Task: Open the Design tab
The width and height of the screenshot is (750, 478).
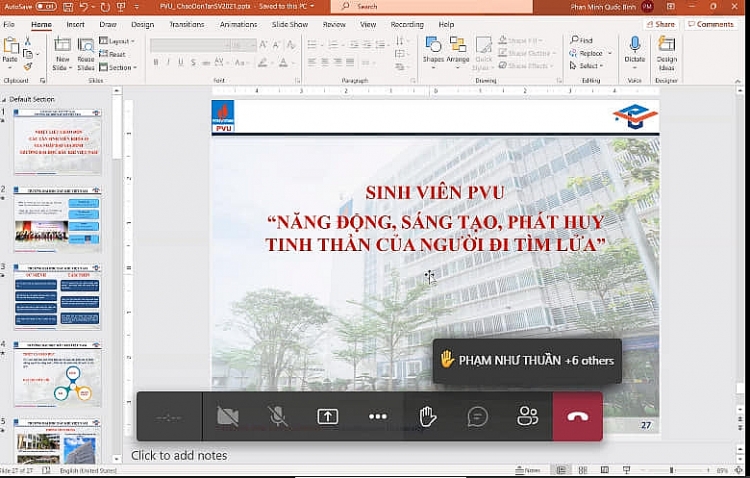Action: coord(143,24)
